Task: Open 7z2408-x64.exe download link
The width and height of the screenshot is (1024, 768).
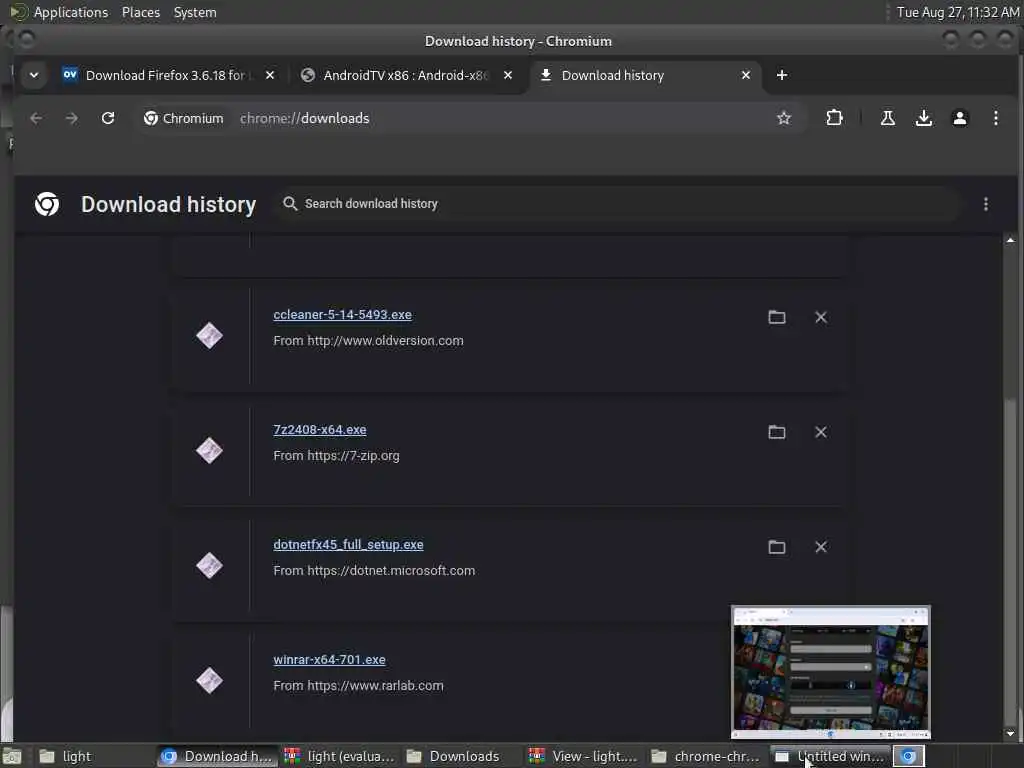Action: [319, 430]
